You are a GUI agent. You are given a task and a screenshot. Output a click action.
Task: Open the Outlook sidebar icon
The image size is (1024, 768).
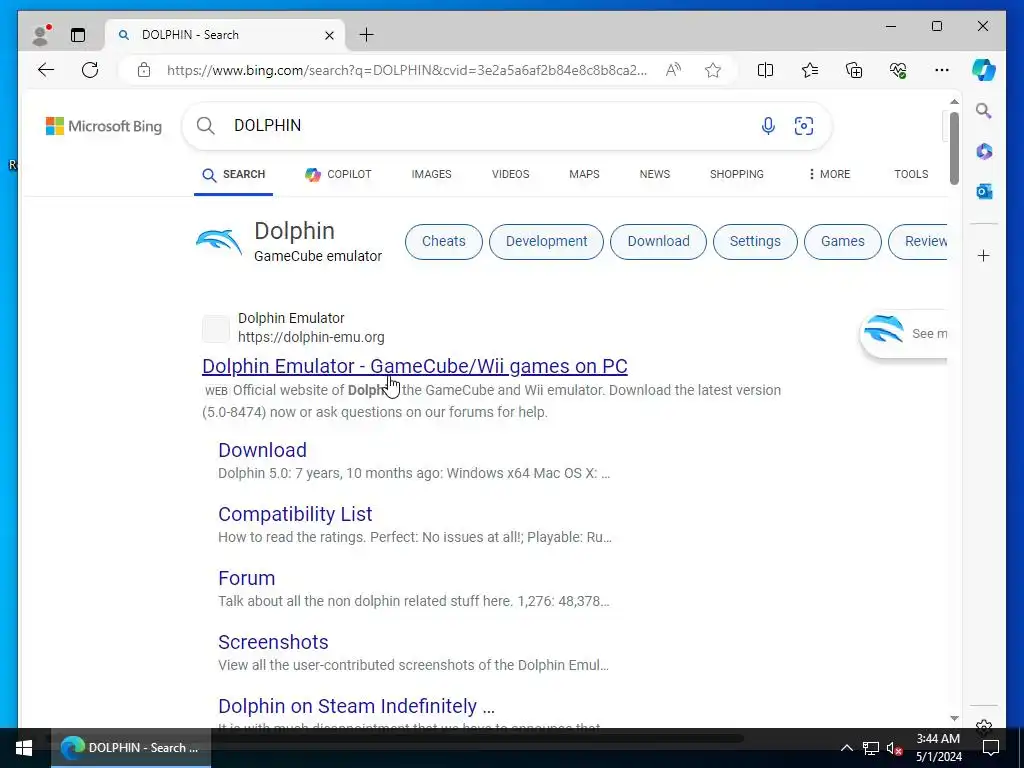[x=984, y=191]
